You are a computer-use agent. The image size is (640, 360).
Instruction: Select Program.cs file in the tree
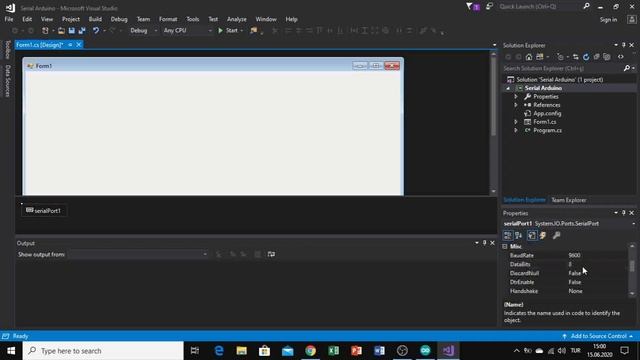click(x=547, y=130)
